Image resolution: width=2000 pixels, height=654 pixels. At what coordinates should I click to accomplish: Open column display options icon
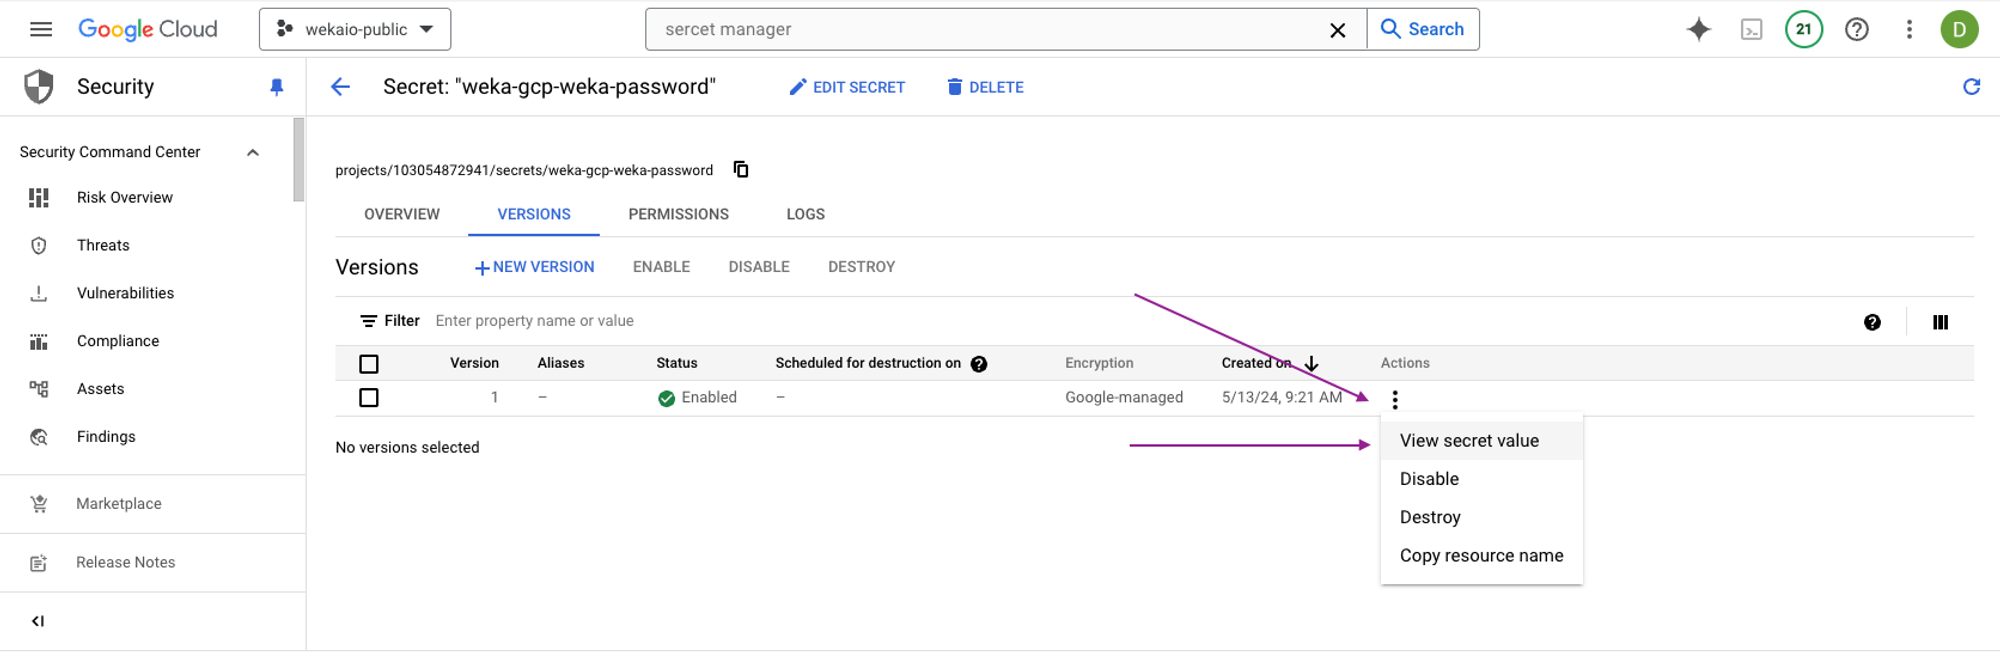1940,322
